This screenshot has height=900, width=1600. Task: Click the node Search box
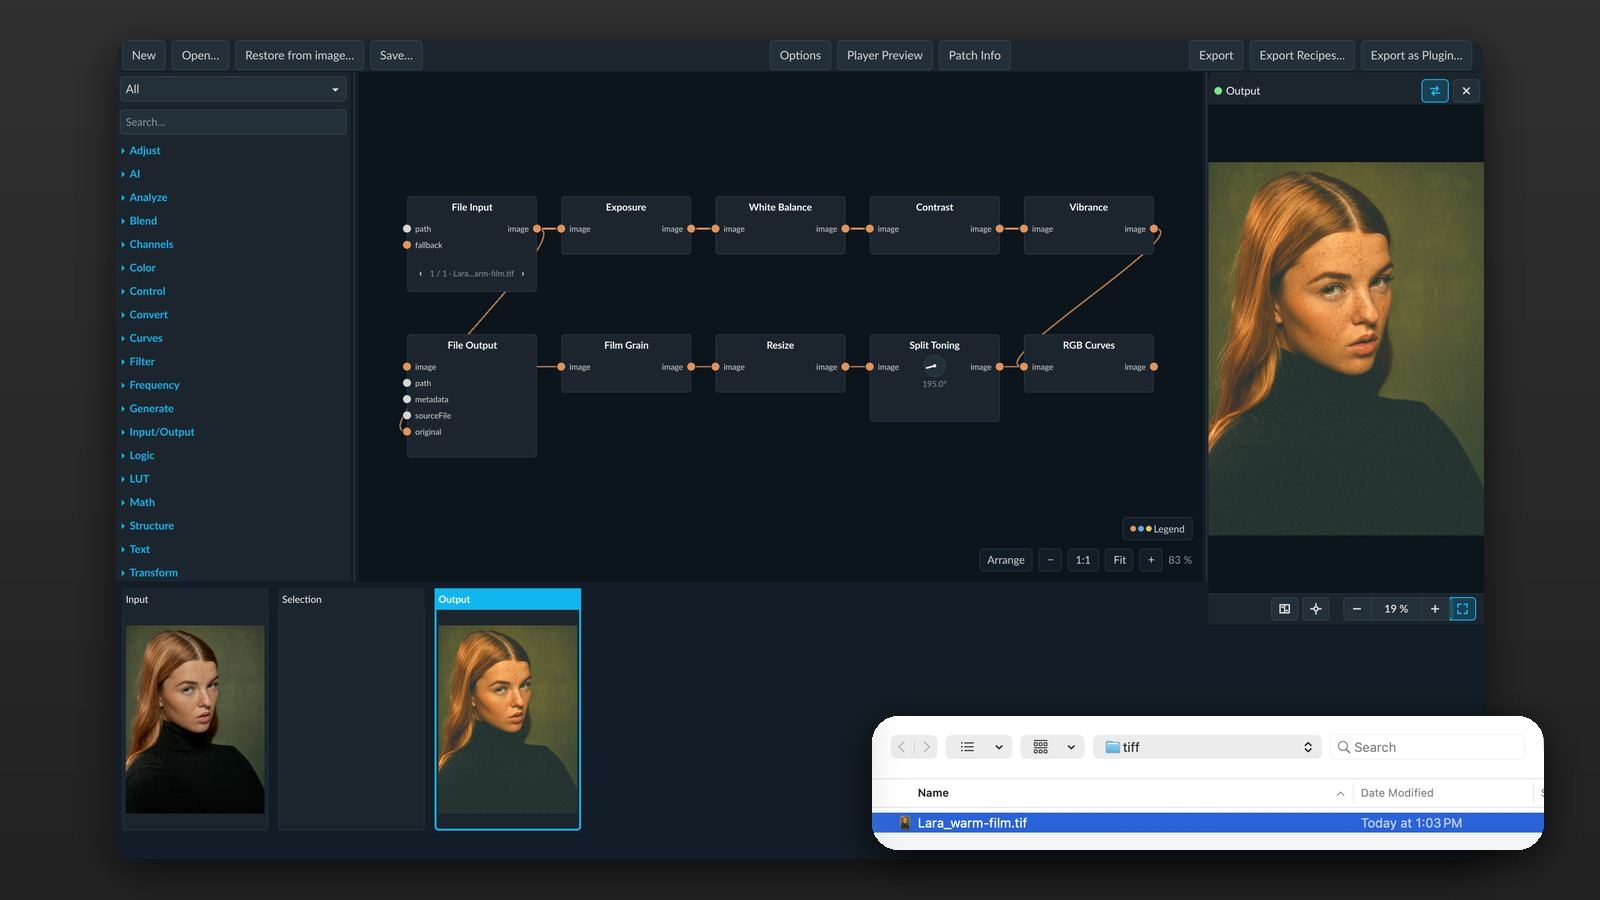pyautogui.click(x=233, y=122)
